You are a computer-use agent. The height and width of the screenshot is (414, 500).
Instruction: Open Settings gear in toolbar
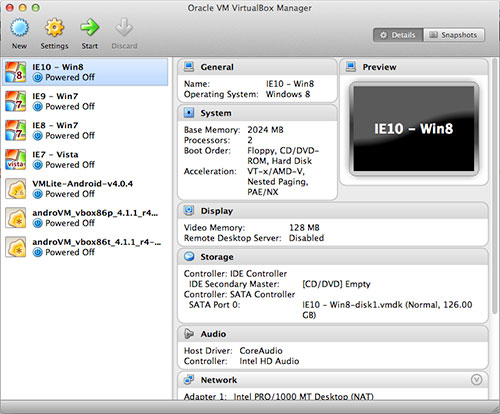pyautogui.click(x=54, y=28)
